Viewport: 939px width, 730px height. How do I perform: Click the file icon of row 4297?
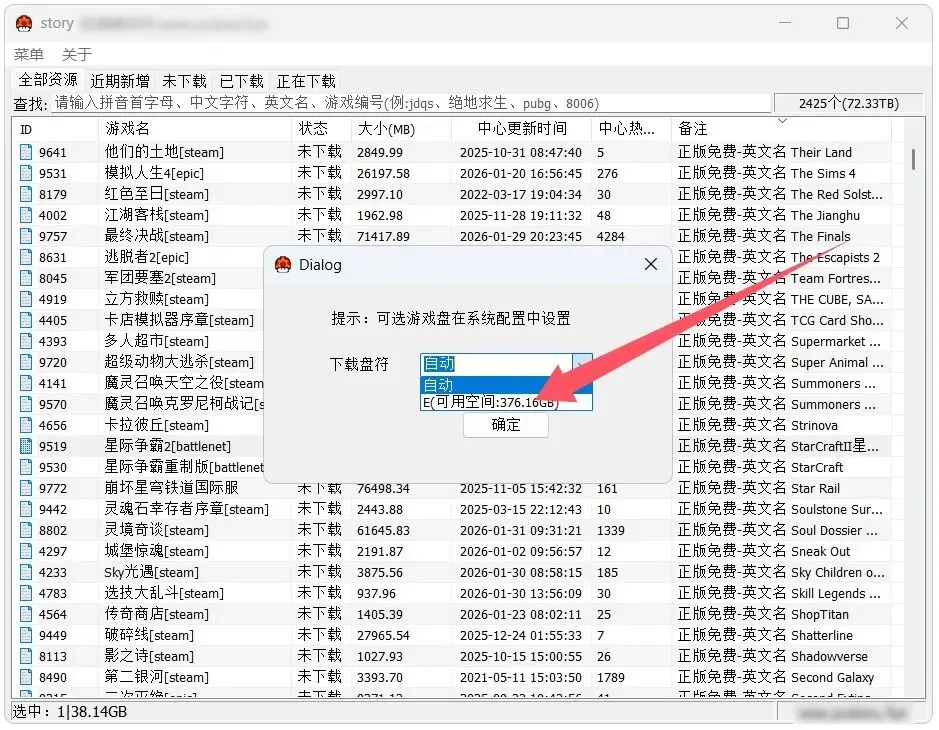[26, 551]
